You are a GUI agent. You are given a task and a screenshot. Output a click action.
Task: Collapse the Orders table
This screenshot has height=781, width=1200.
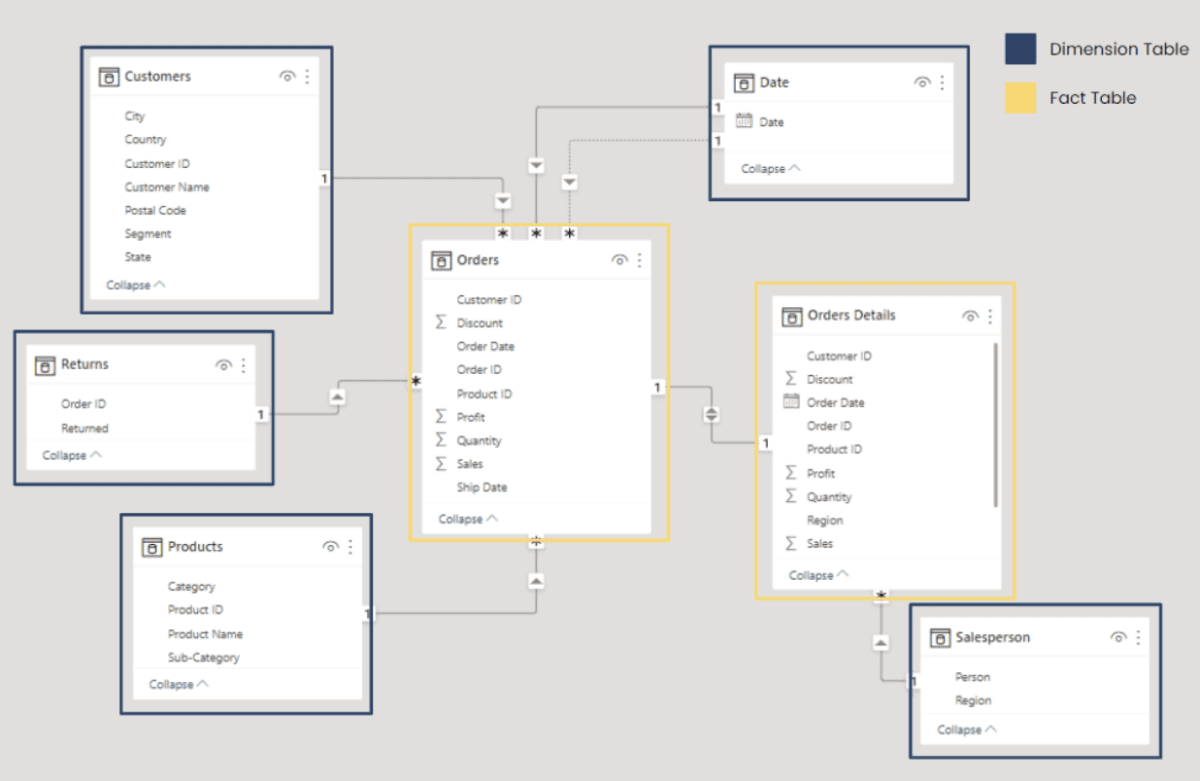(x=467, y=519)
